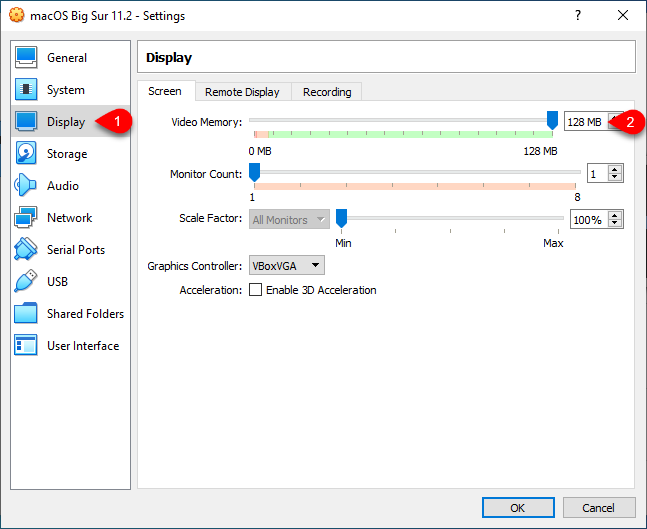Image resolution: width=647 pixels, height=529 pixels.
Task: Click the Video Memory label
Action: click(207, 122)
